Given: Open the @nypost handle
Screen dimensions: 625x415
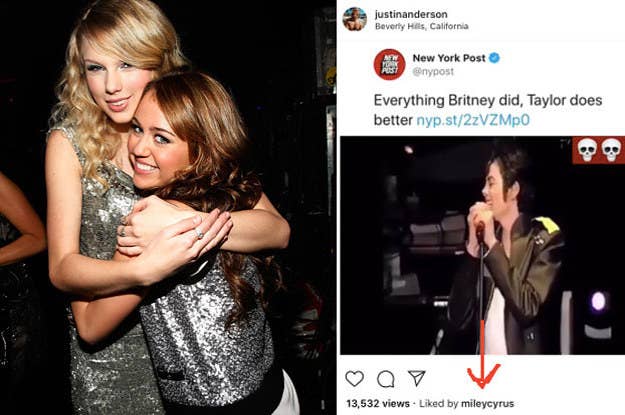Looking at the screenshot, I should (x=433, y=72).
